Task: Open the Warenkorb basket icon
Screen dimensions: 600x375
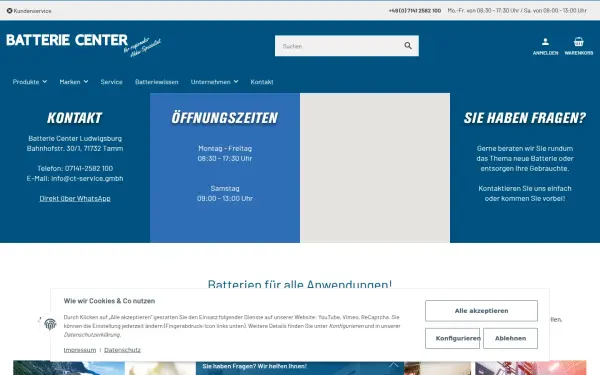Action: click(x=579, y=46)
